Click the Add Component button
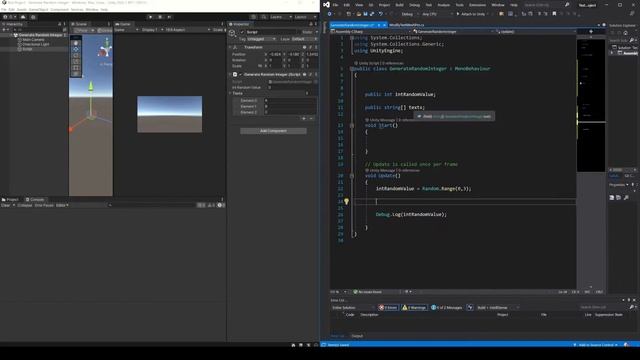Screen dimensions: 640x360 coord(273,131)
